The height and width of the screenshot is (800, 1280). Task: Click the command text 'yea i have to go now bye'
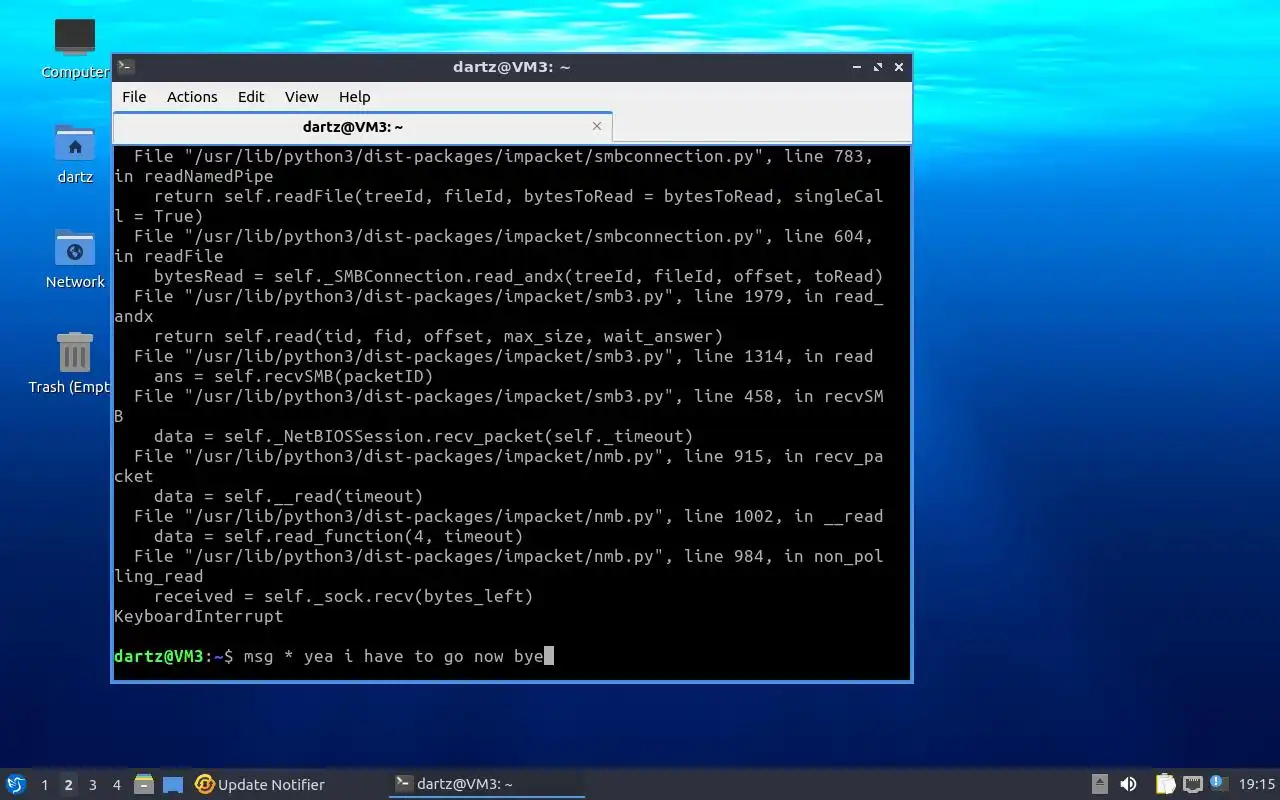point(423,657)
